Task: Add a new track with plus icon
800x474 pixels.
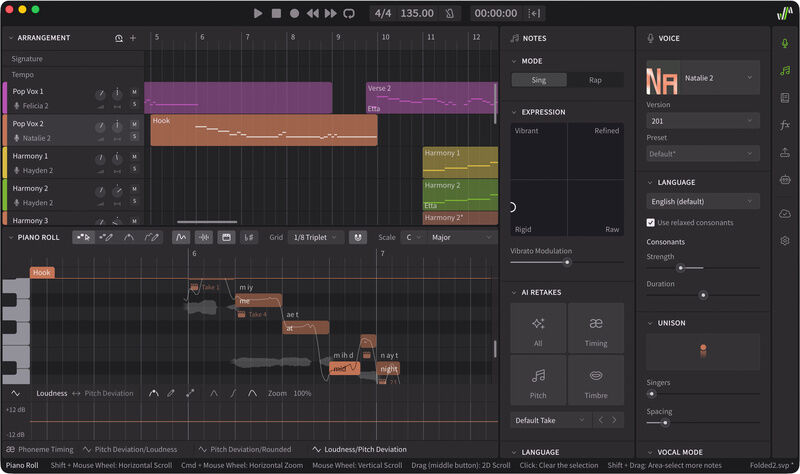Action: point(133,38)
